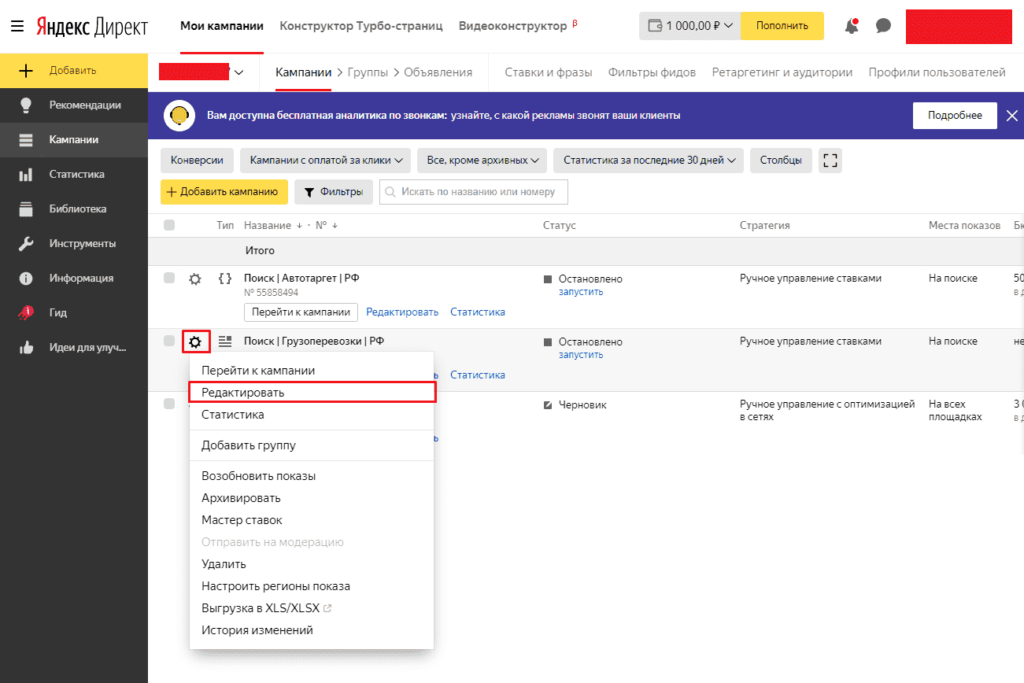Viewport: 1024px width, 683px height.
Task: Click the funnel icon on Фильтры button
Action: (310, 192)
